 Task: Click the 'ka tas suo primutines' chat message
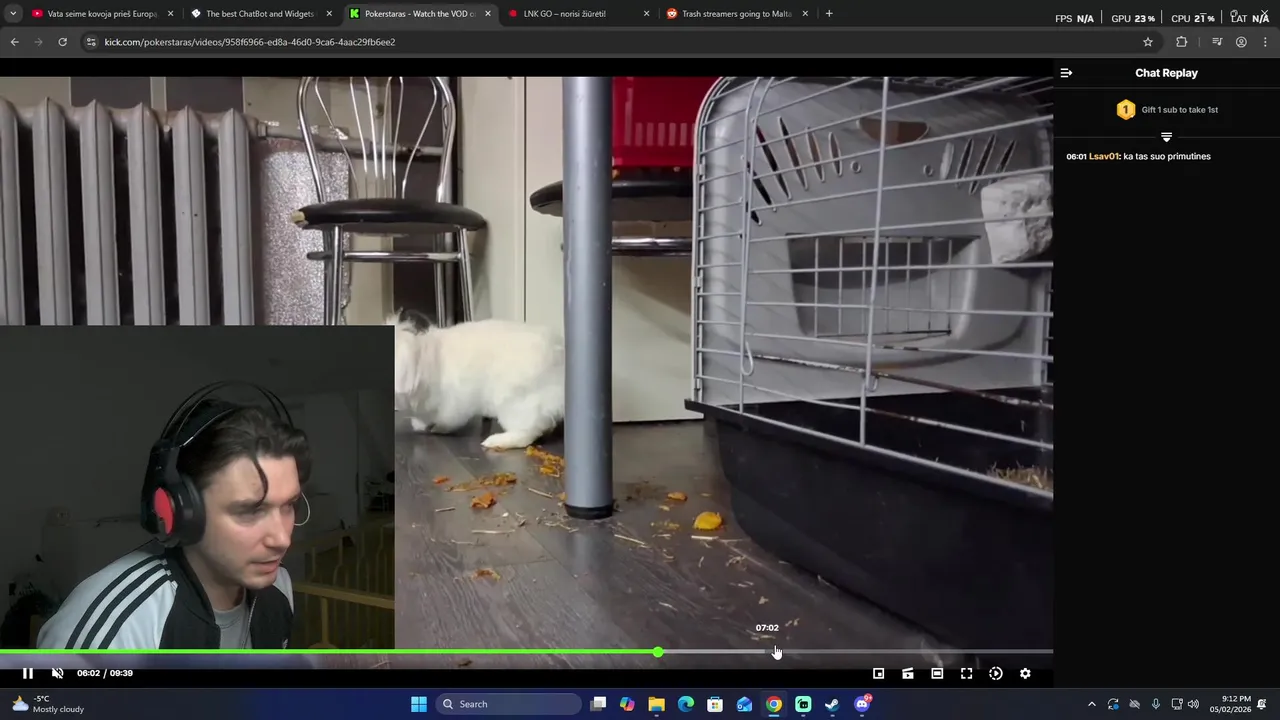coord(1167,156)
